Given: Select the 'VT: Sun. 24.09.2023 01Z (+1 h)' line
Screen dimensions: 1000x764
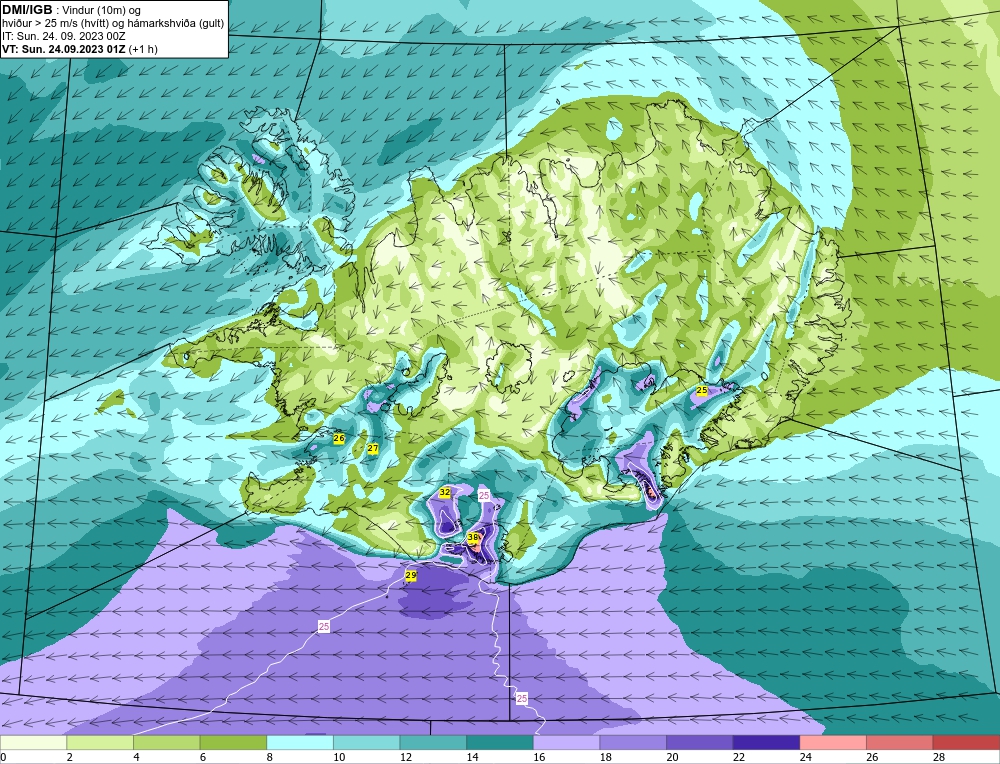Looking at the screenshot, I should (x=80, y=48).
